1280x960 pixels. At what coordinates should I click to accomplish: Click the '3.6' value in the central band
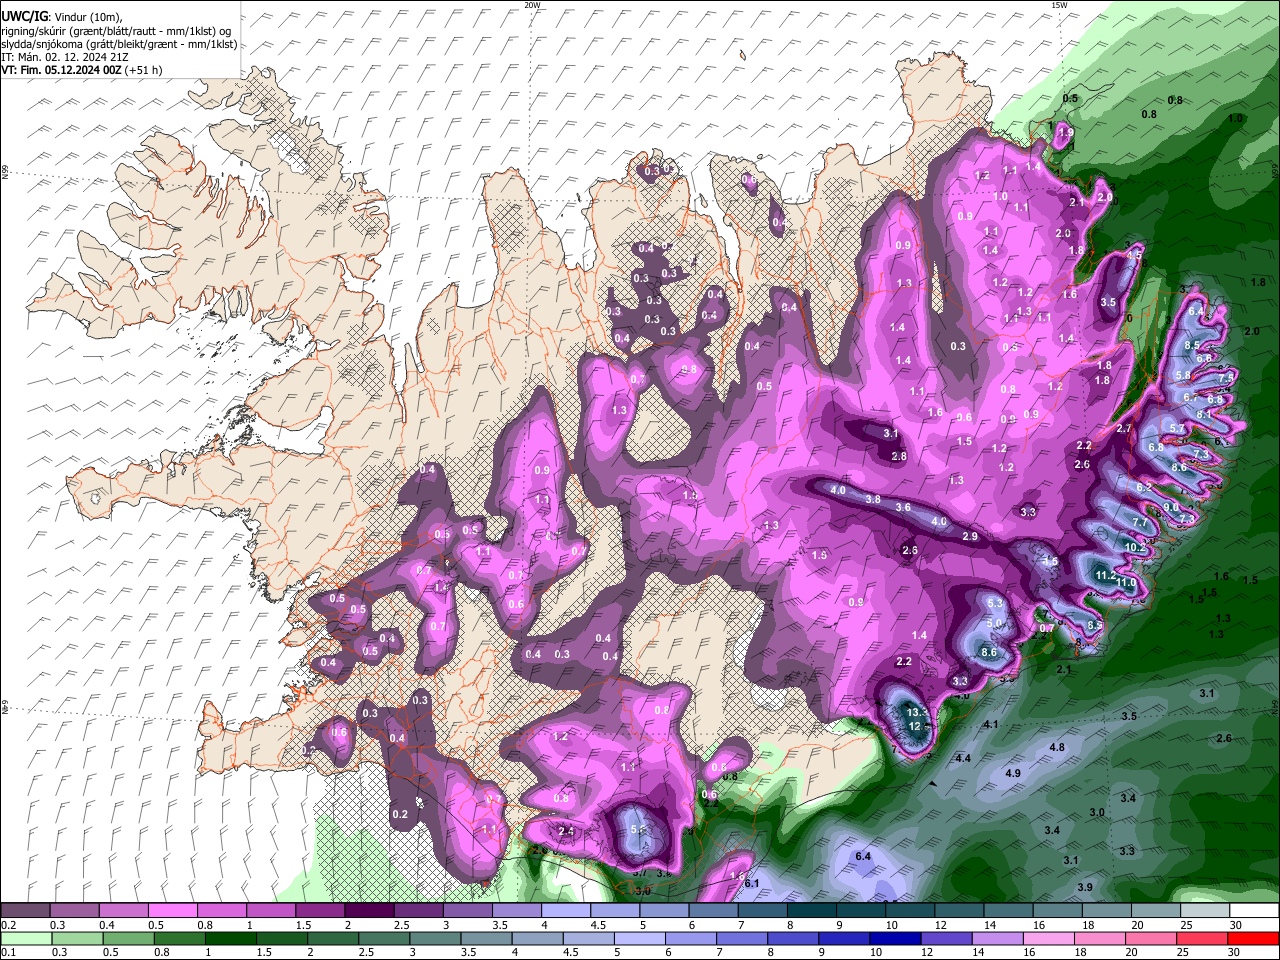point(903,508)
